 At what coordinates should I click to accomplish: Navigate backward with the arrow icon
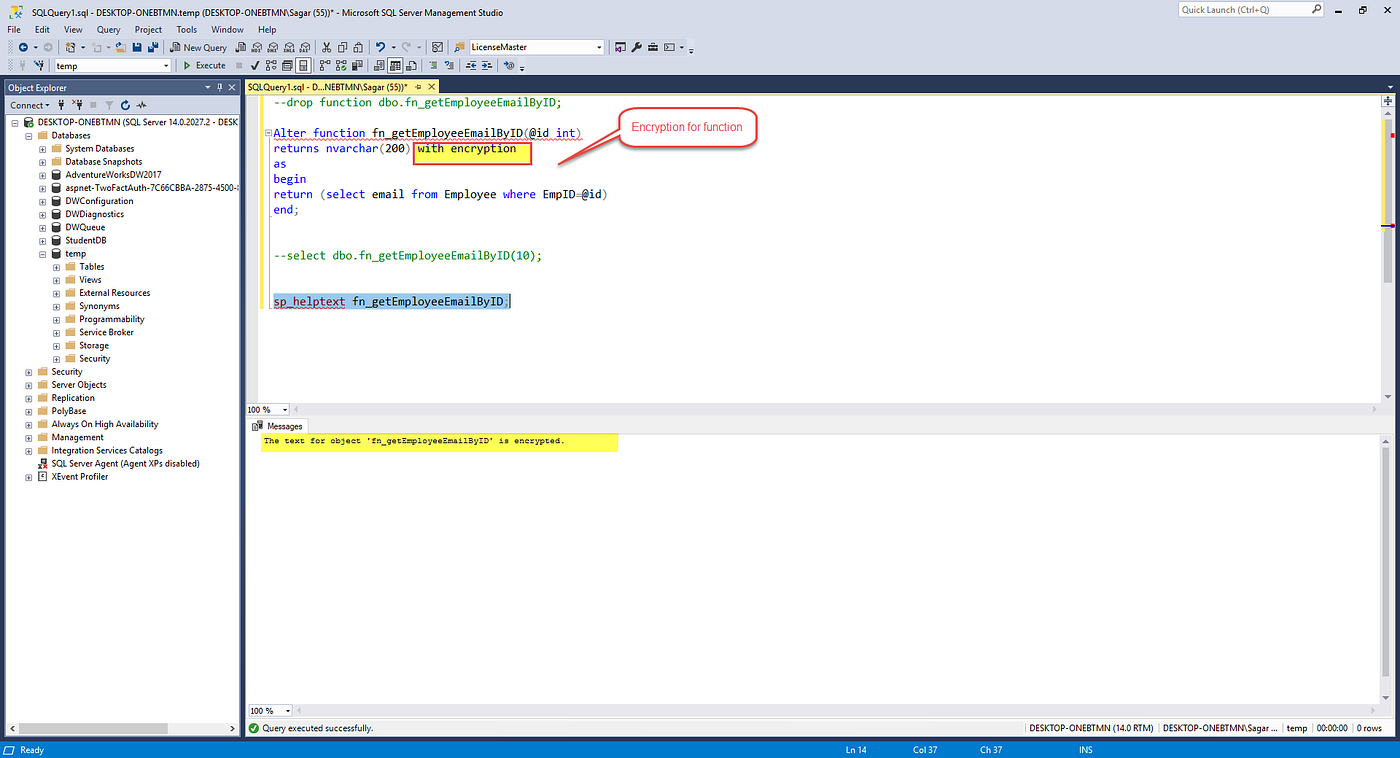pyautogui.click(x=23, y=47)
